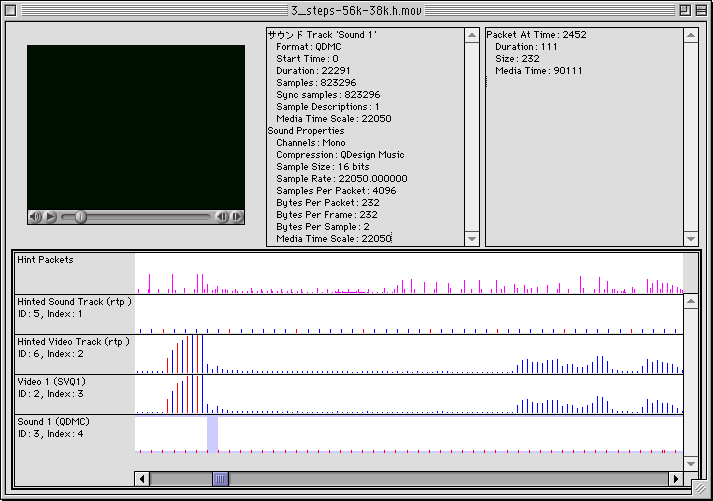Click 'Samples Per Packet: 4096' line
The image size is (713, 501).
tap(336, 191)
